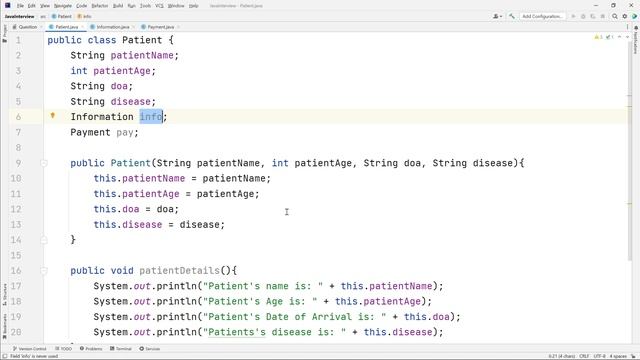Click the UTF-8 encoding selector
Image resolution: width=640 pixels, height=360 pixels.
coord(599,356)
